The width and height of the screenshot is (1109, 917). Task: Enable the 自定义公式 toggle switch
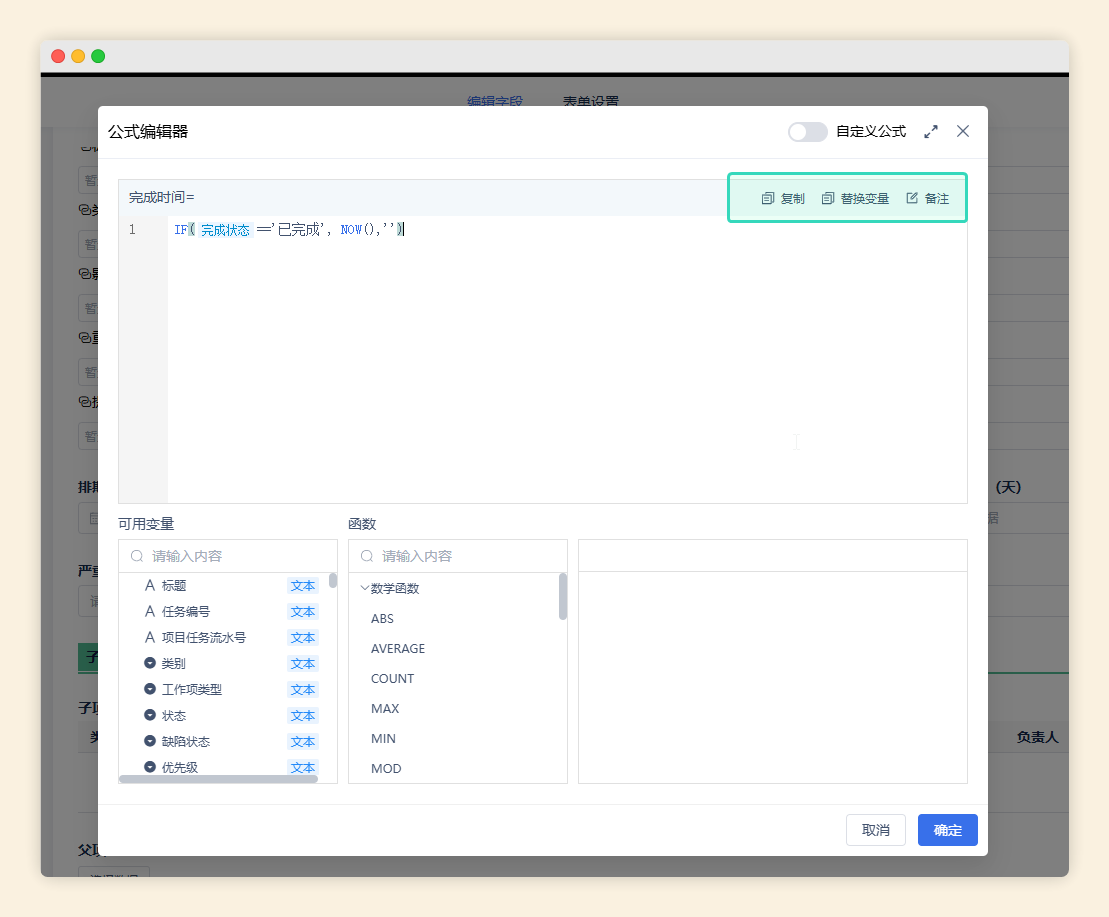tap(807, 132)
